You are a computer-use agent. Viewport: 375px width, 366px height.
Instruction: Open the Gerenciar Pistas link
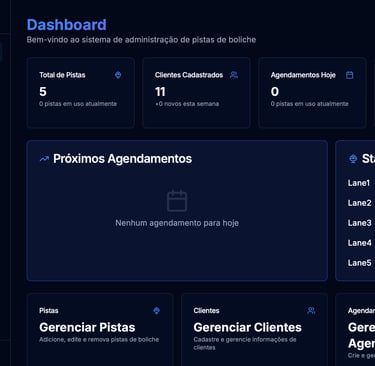coord(87,327)
